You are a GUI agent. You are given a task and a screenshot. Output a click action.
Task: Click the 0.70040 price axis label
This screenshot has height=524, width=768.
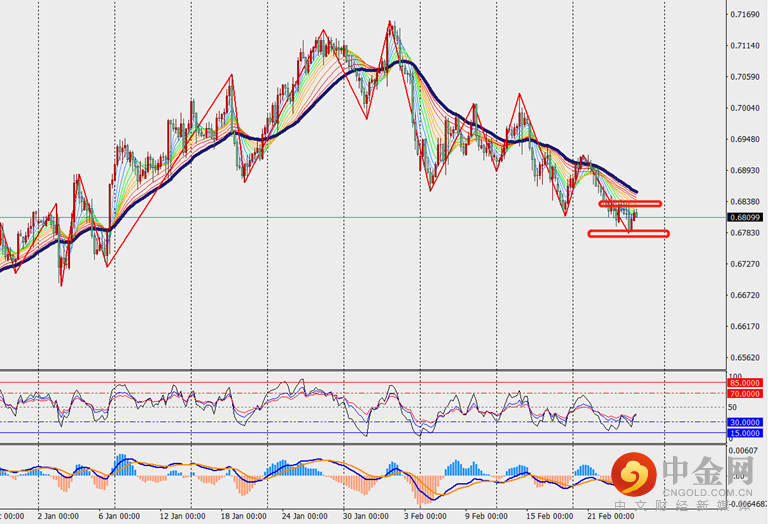[x=744, y=108]
